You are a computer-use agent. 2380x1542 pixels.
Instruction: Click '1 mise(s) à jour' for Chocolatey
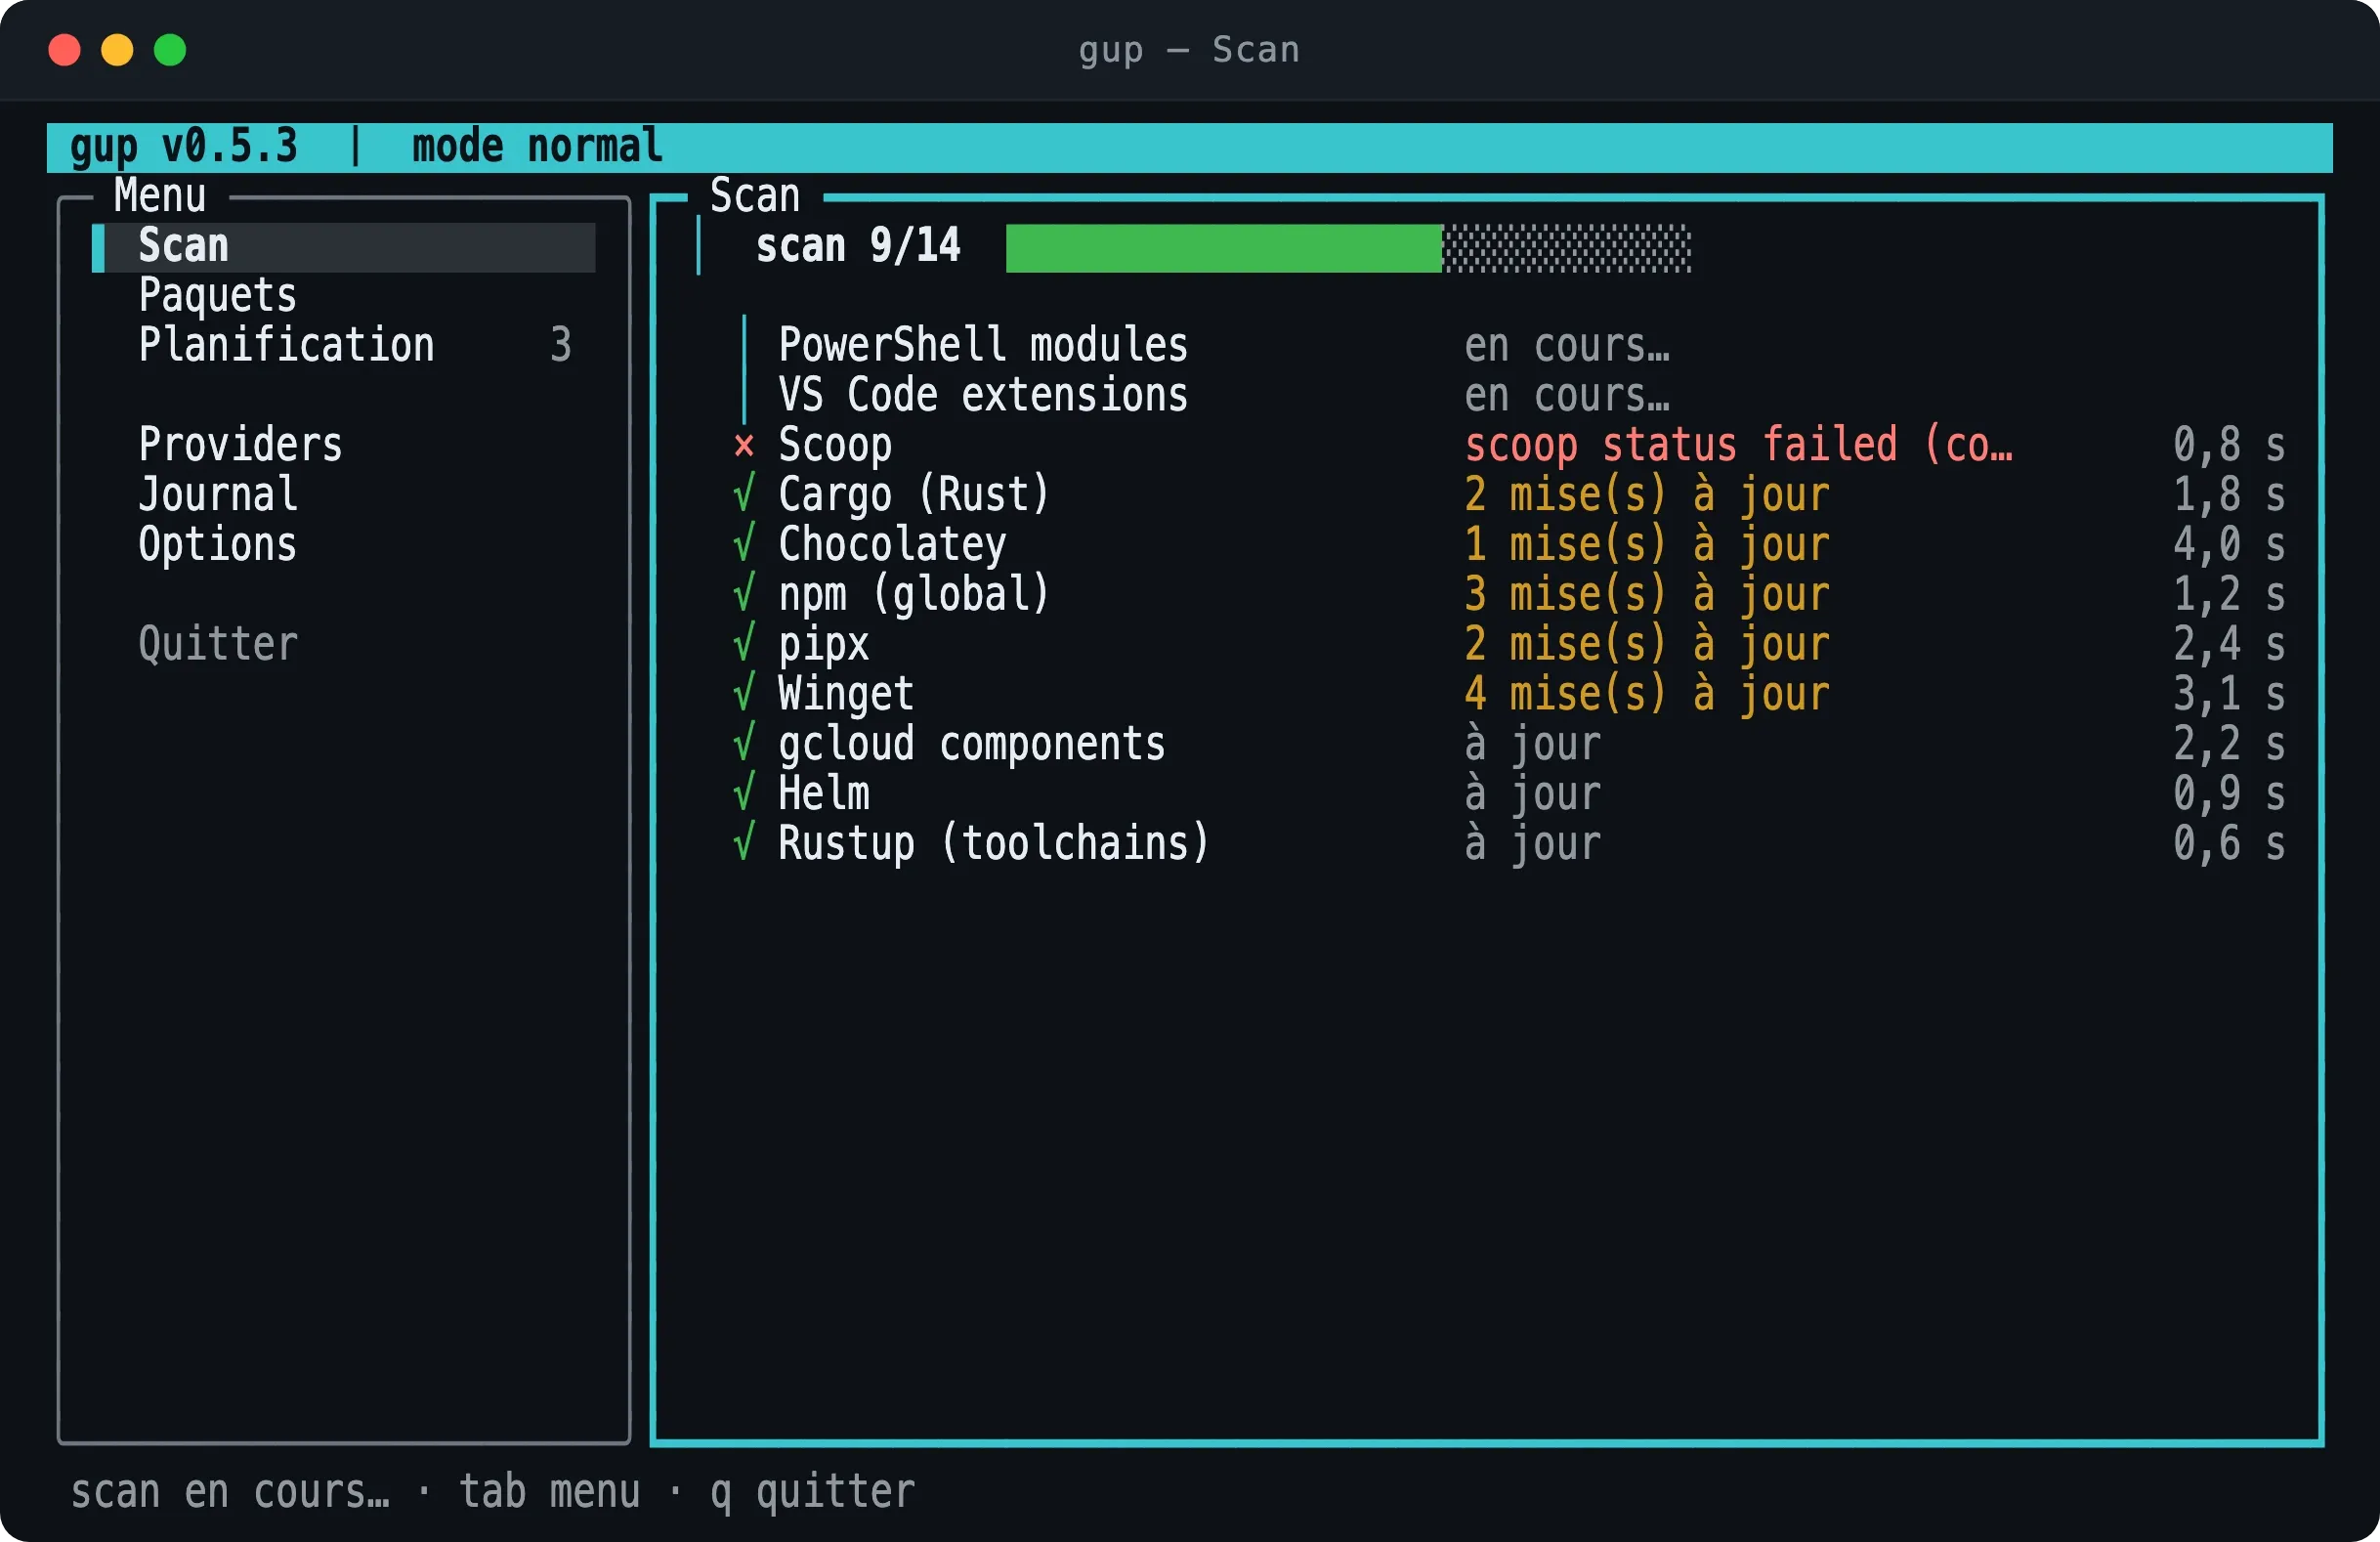(1647, 545)
